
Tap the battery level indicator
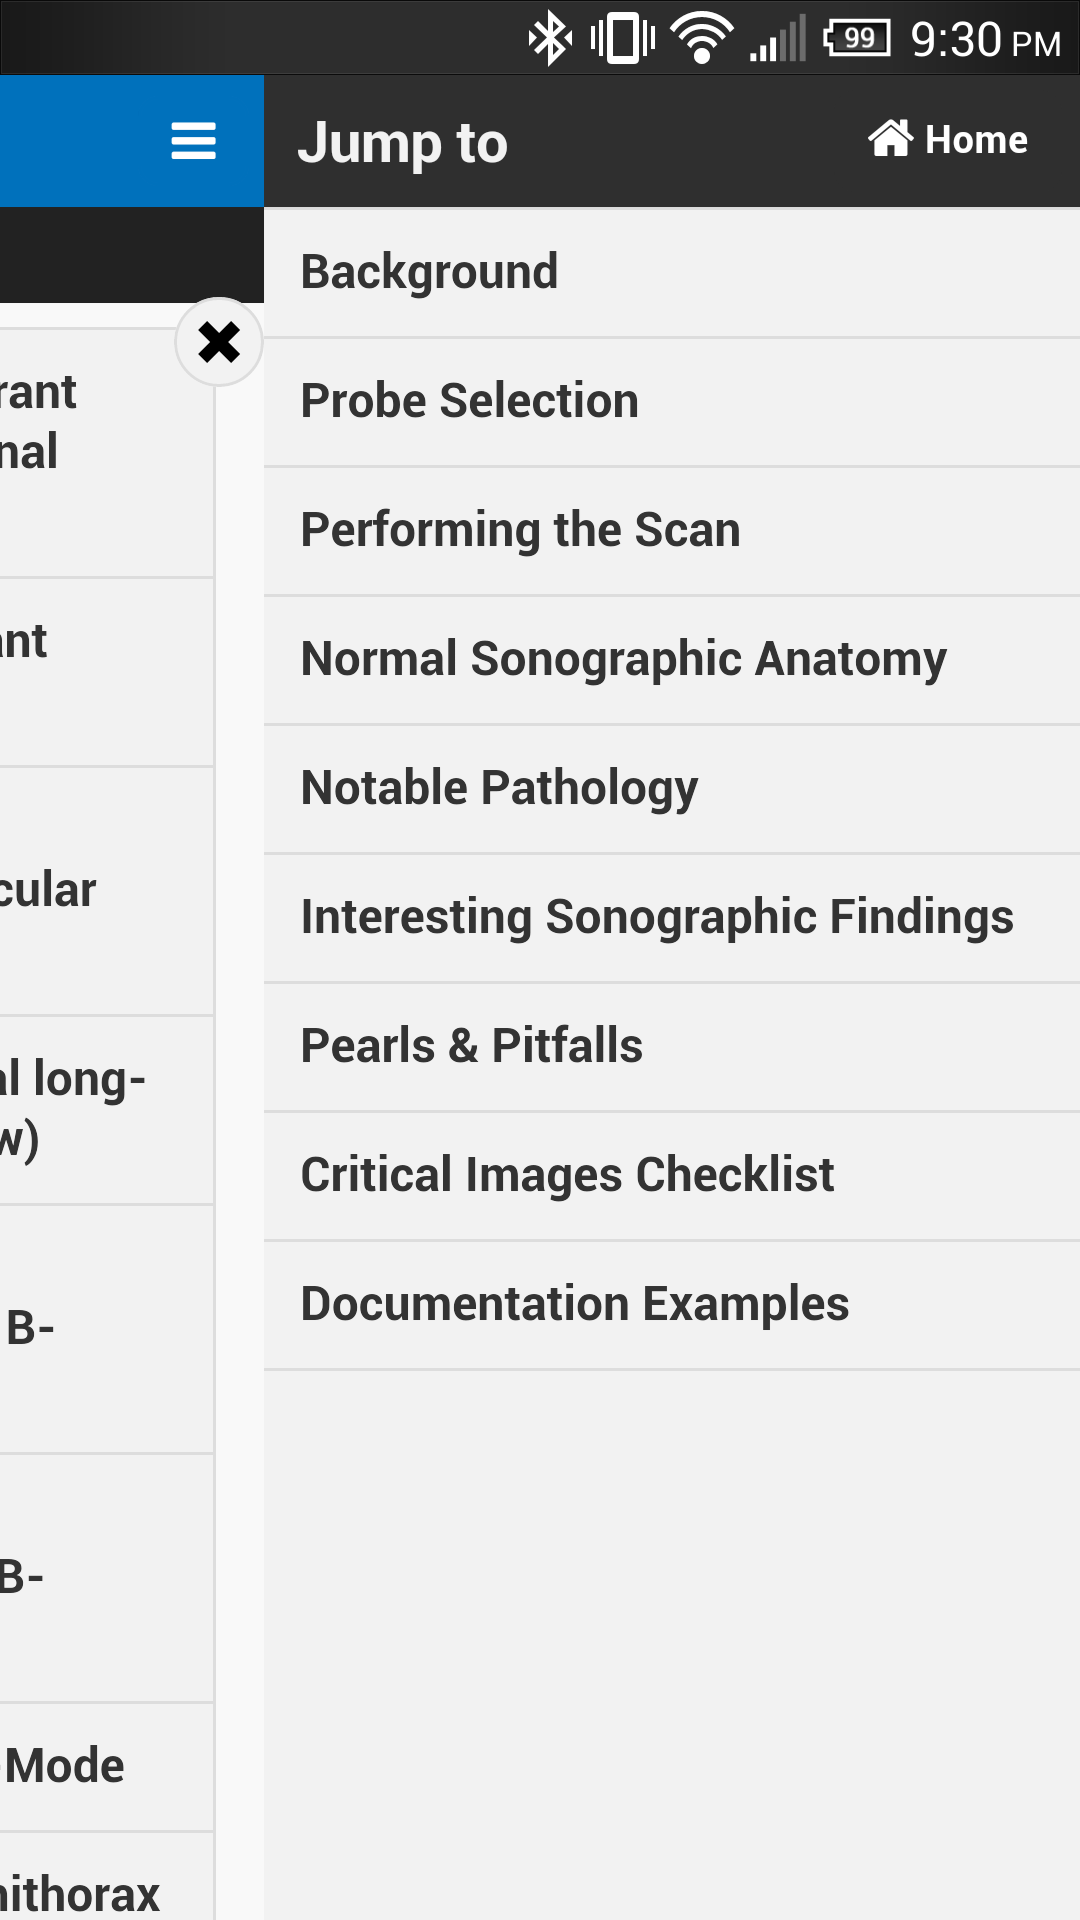(857, 39)
